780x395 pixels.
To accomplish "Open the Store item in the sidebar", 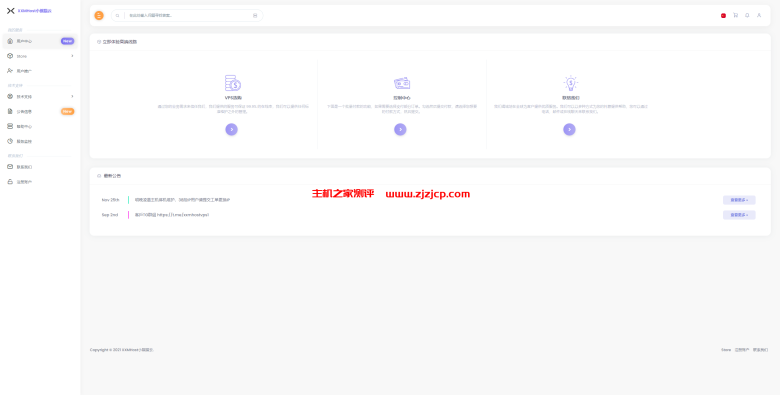I will click(x=40, y=56).
